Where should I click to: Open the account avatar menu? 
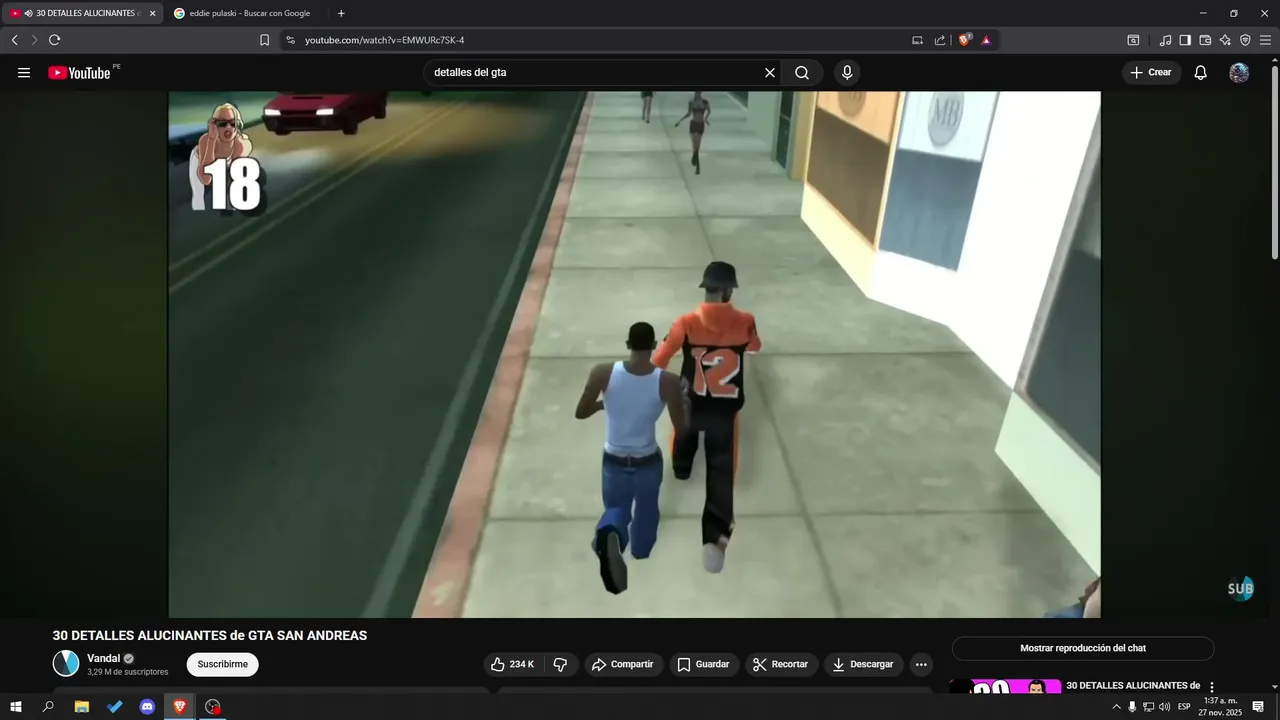pyautogui.click(x=1239, y=73)
